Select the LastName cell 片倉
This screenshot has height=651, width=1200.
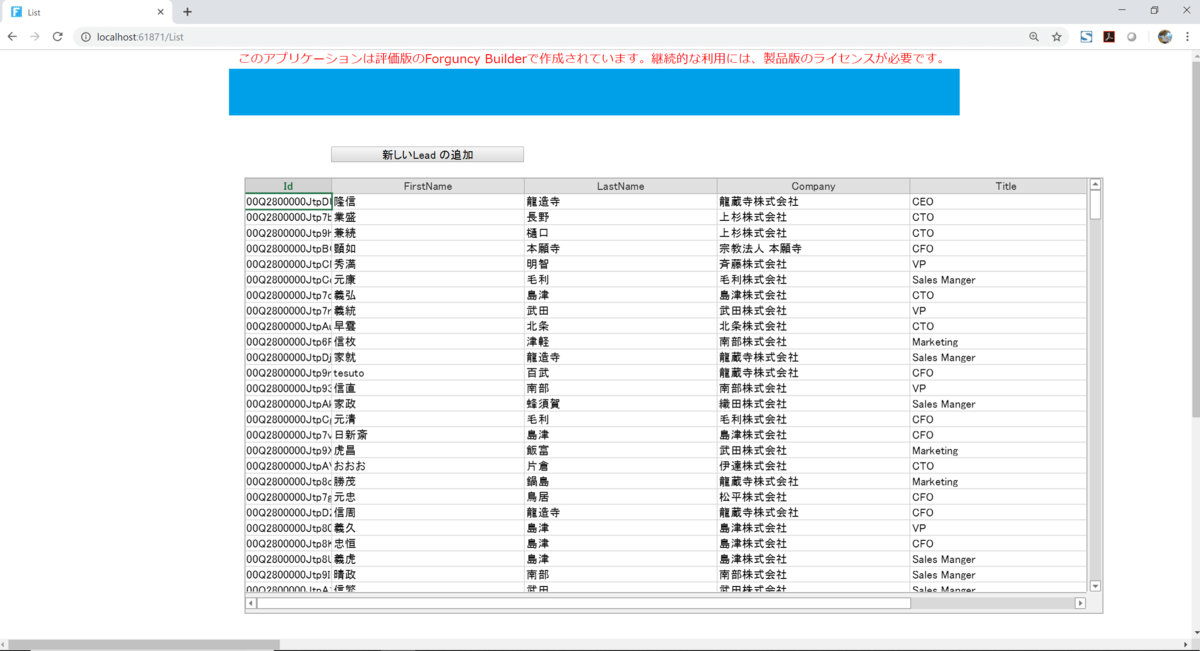click(x=620, y=466)
